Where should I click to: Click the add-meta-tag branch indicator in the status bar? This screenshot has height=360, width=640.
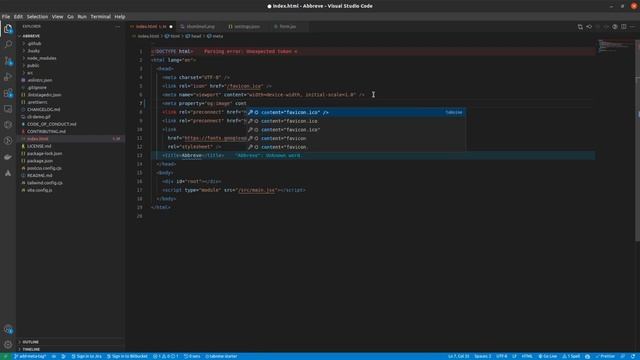click(x=30, y=356)
